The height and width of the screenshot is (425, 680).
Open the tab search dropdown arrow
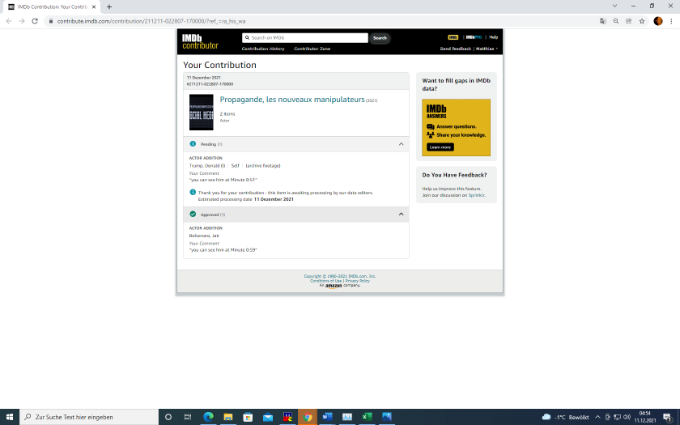click(x=615, y=6)
